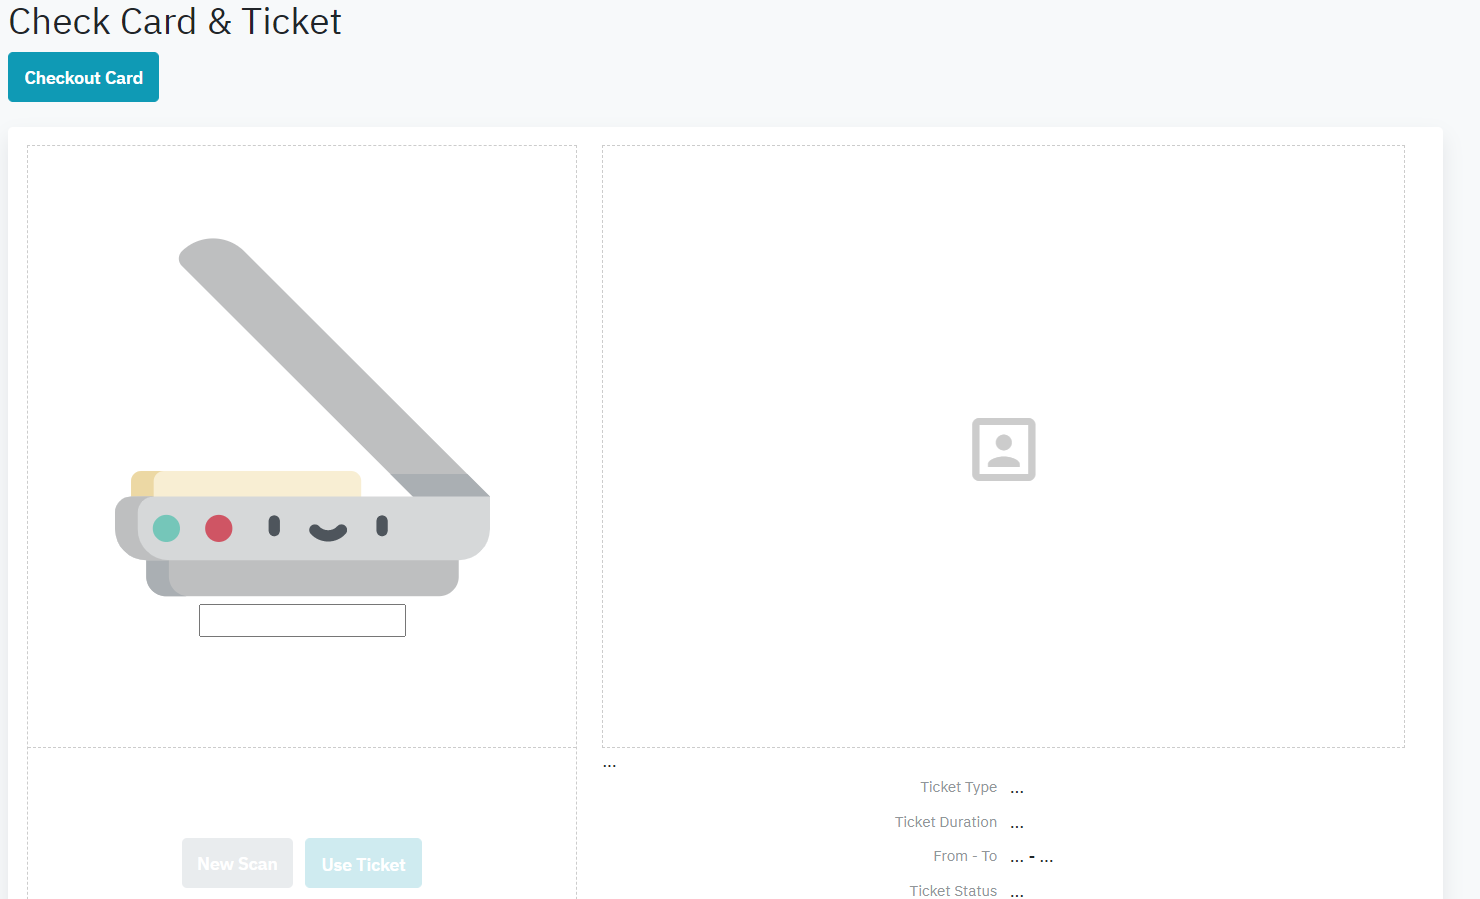Click the From - To label
Image resolution: width=1480 pixels, height=899 pixels.
tap(964, 856)
